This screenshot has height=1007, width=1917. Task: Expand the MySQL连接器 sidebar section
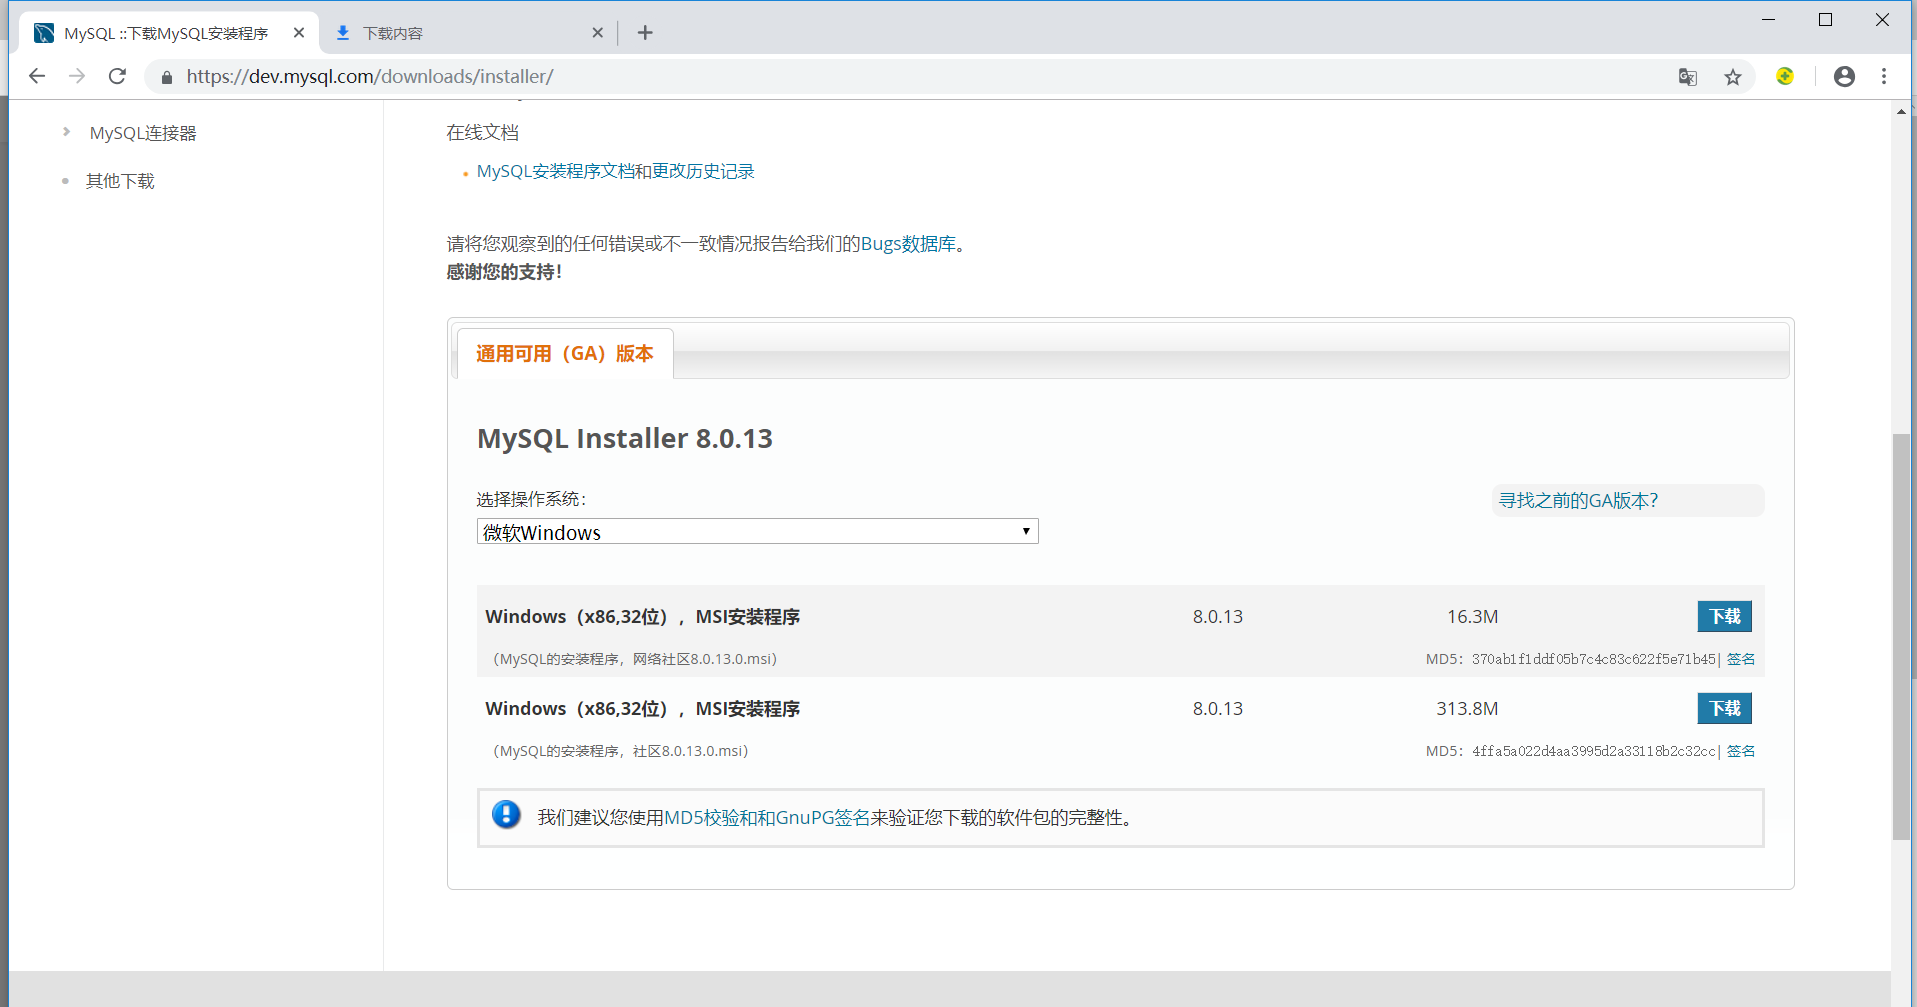141,132
